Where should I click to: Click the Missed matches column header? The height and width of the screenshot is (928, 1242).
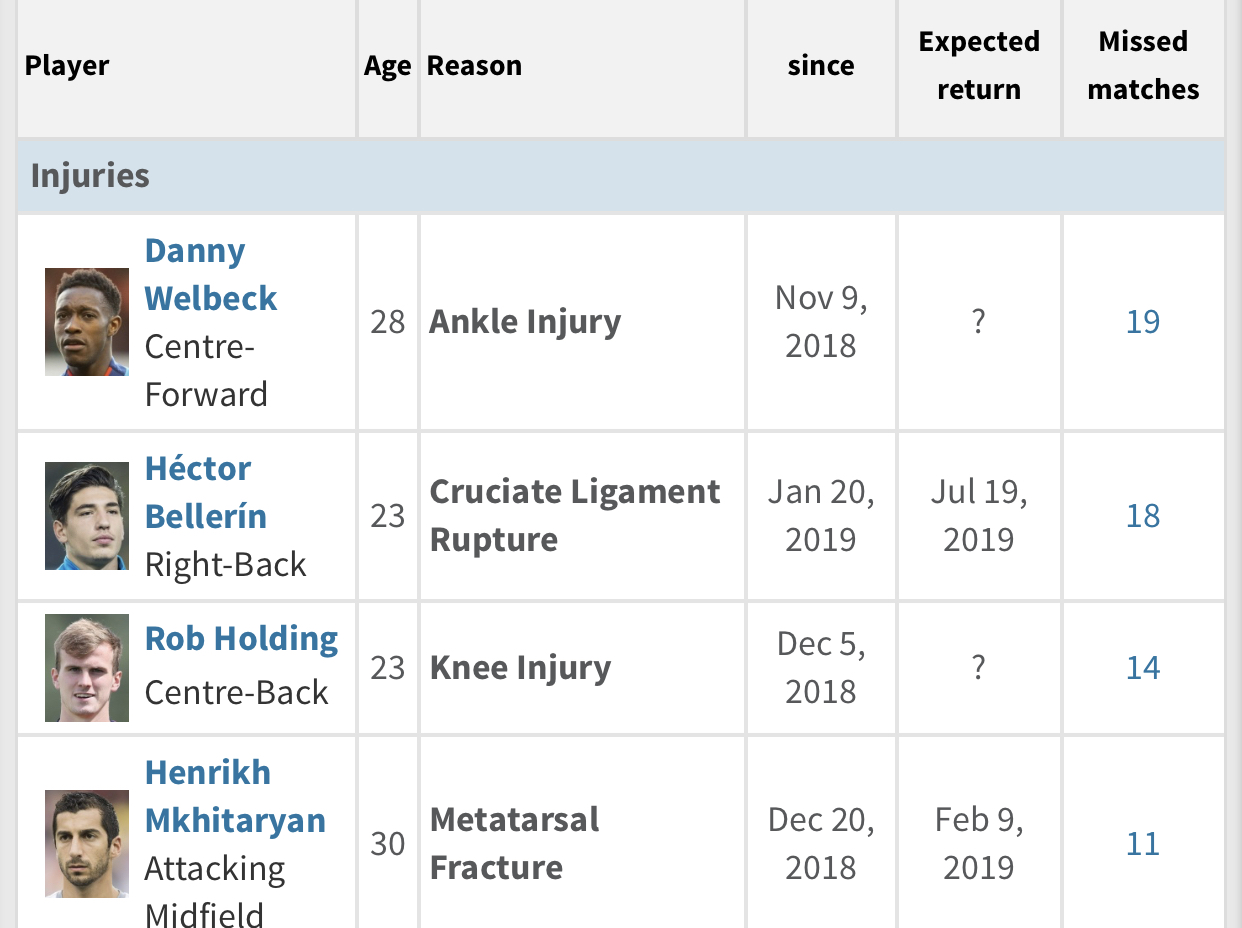1143,66
